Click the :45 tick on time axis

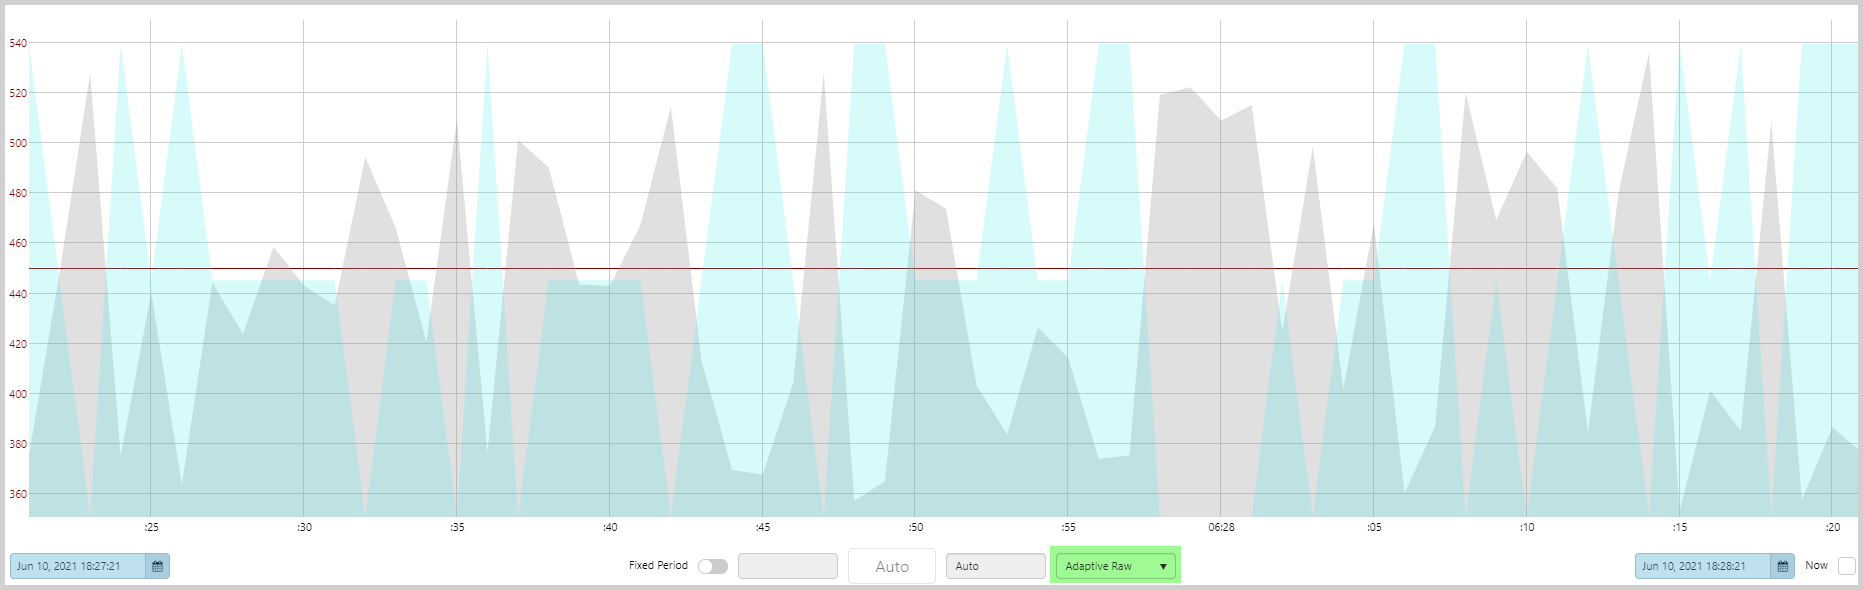coord(763,527)
